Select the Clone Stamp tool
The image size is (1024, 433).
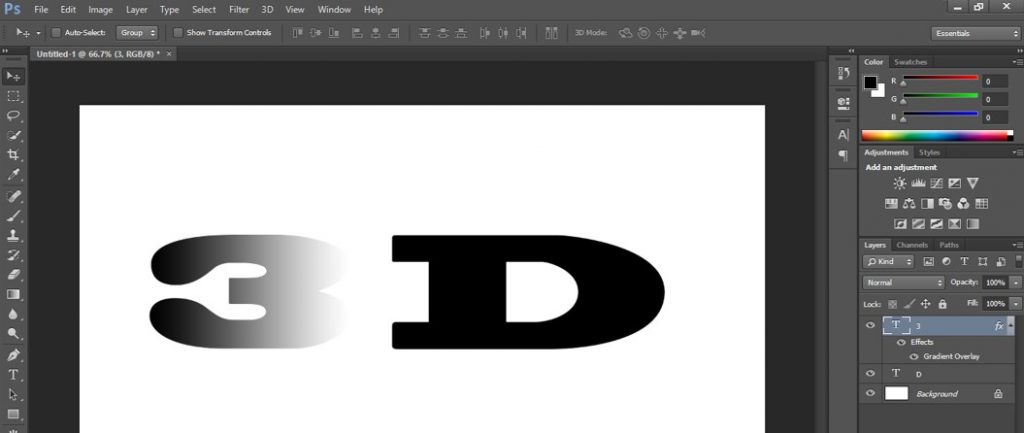click(x=13, y=235)
